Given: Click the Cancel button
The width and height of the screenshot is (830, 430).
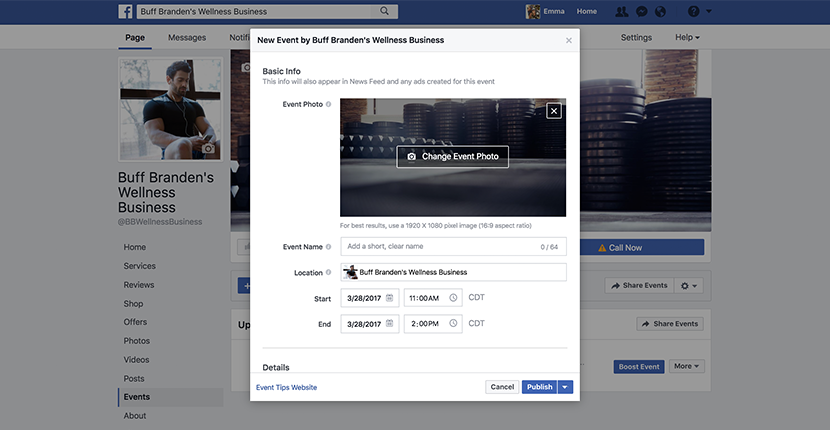Looking at the screenshot, I should (x=502, y=387).
